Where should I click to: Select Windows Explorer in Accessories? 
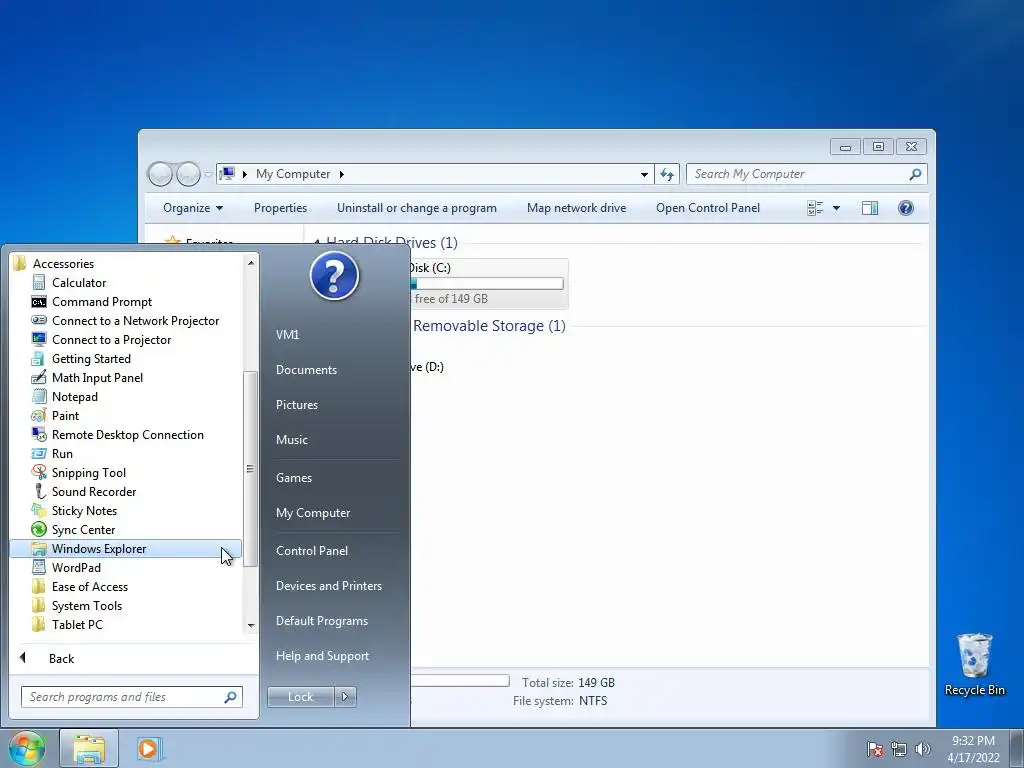coord(125,549)
